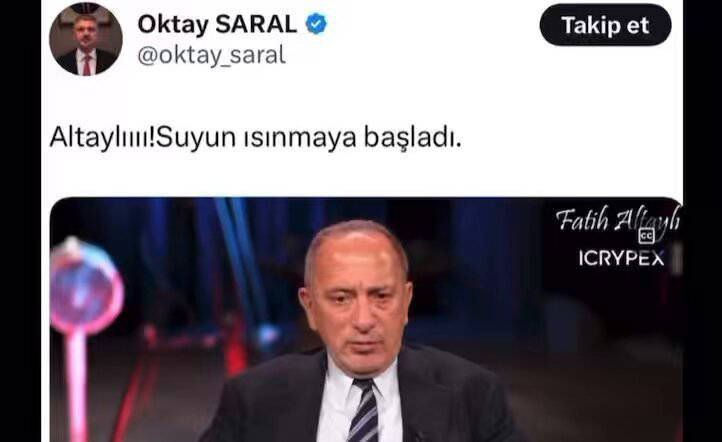
Task: Click the blue verified badge
Action: pyautogui.click(x=316, y=24)
